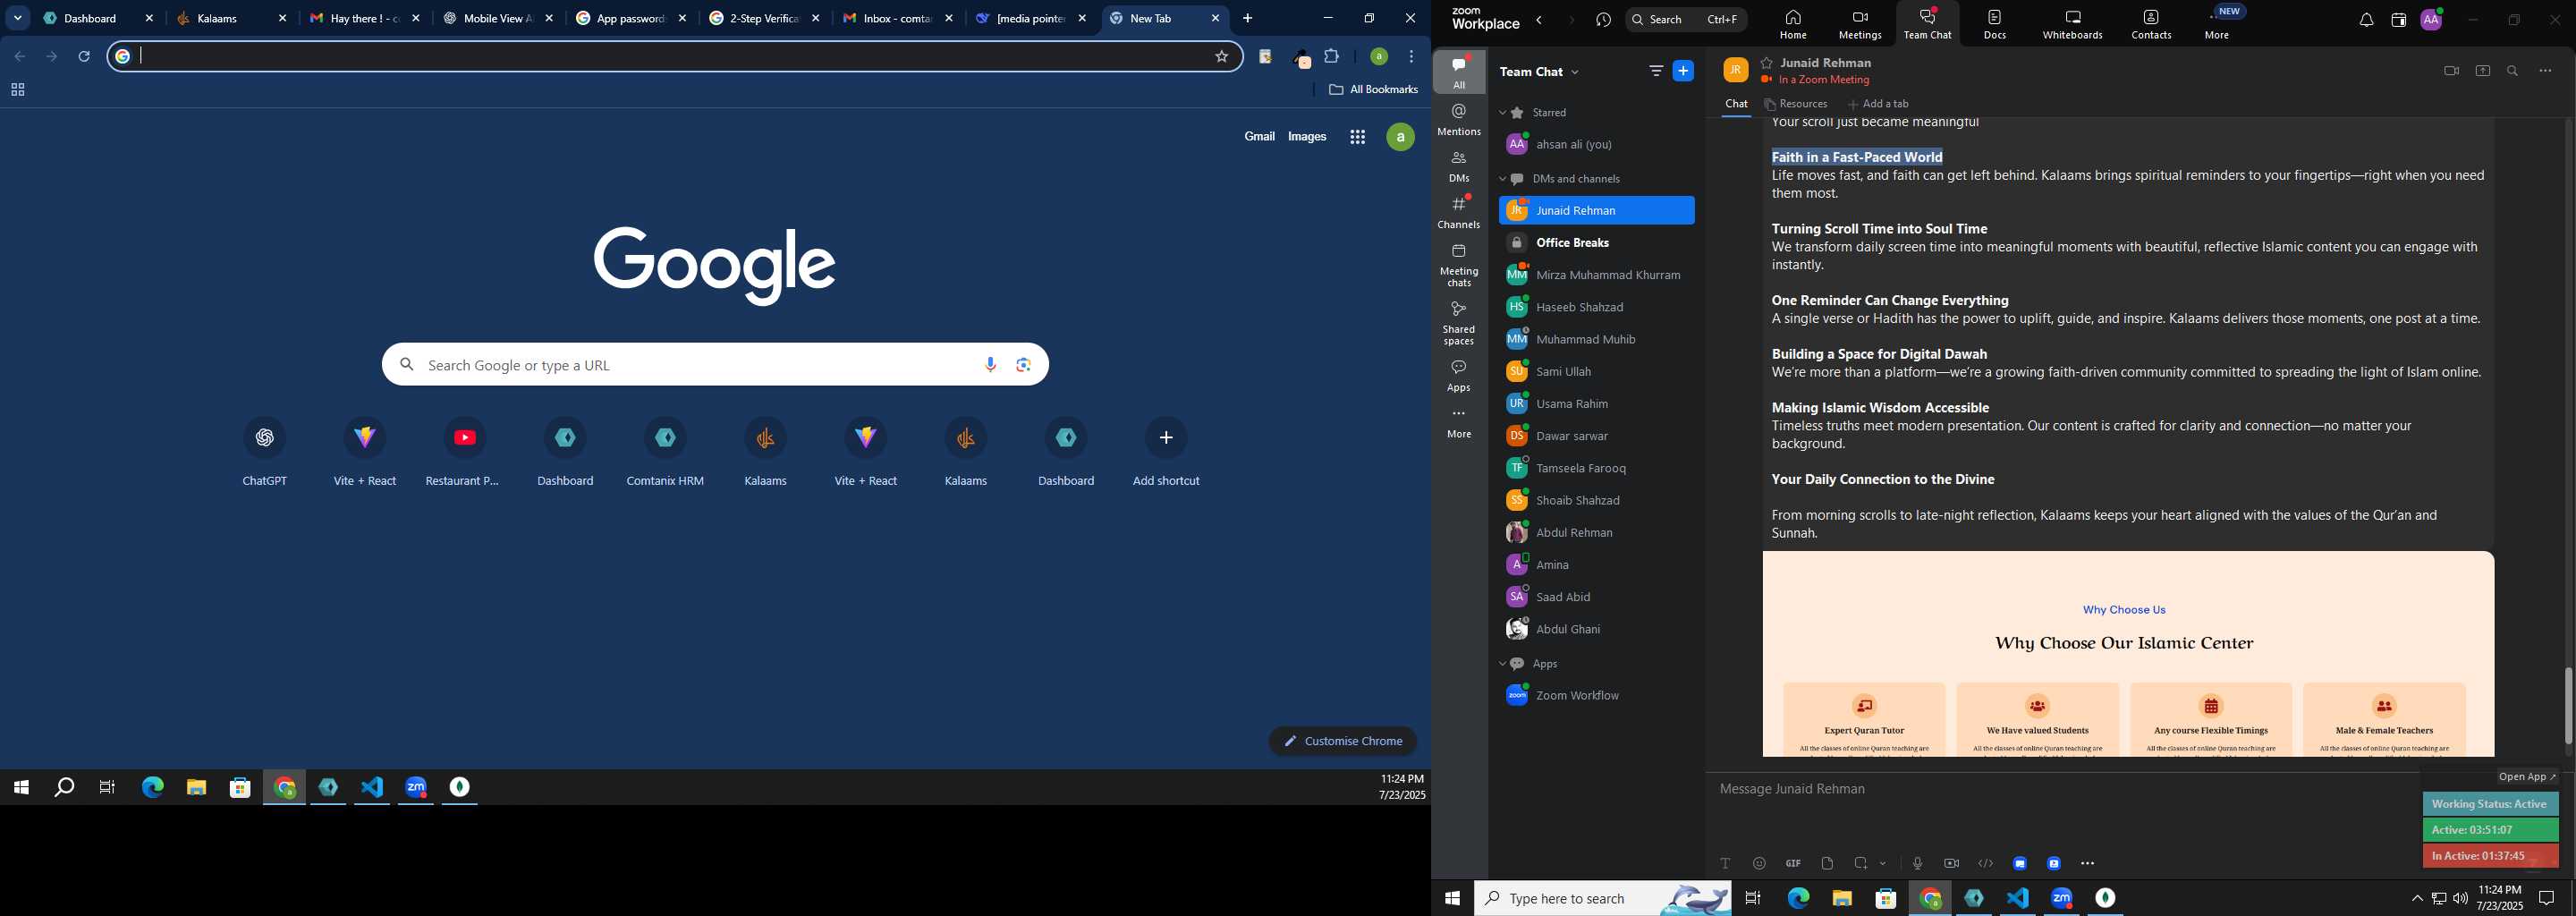Open more message toolbar options
Viewport: 2576px width, 916px height.
(2087, 863)
